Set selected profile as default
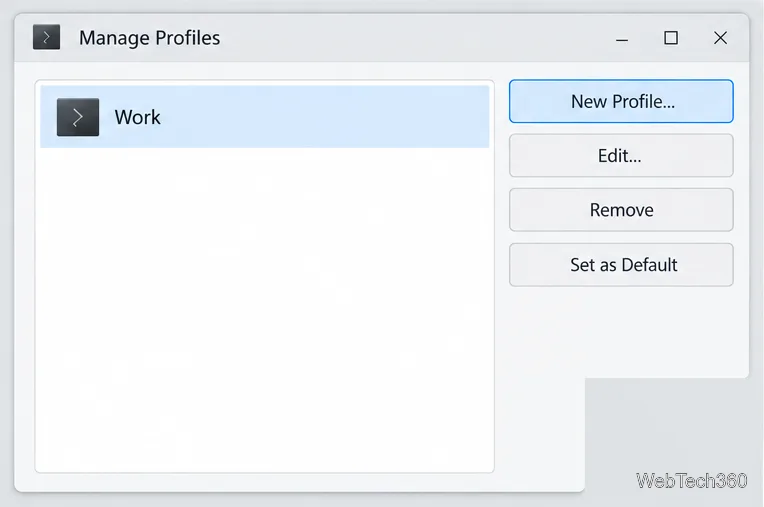Image resolution: width=764 pixels, height=507 pixels. [621, 264]
